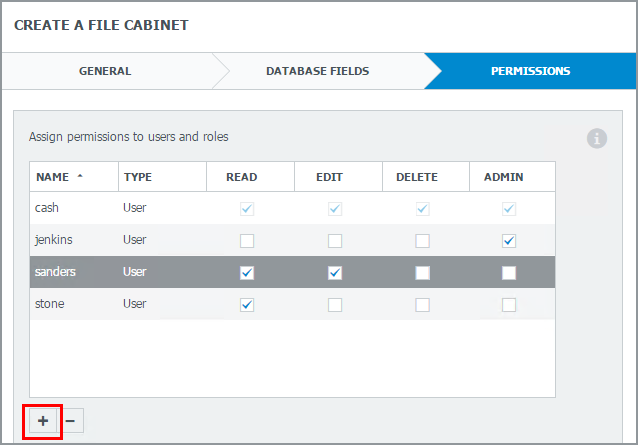Check Edit permission for jenkins

(x=335, y=241)
